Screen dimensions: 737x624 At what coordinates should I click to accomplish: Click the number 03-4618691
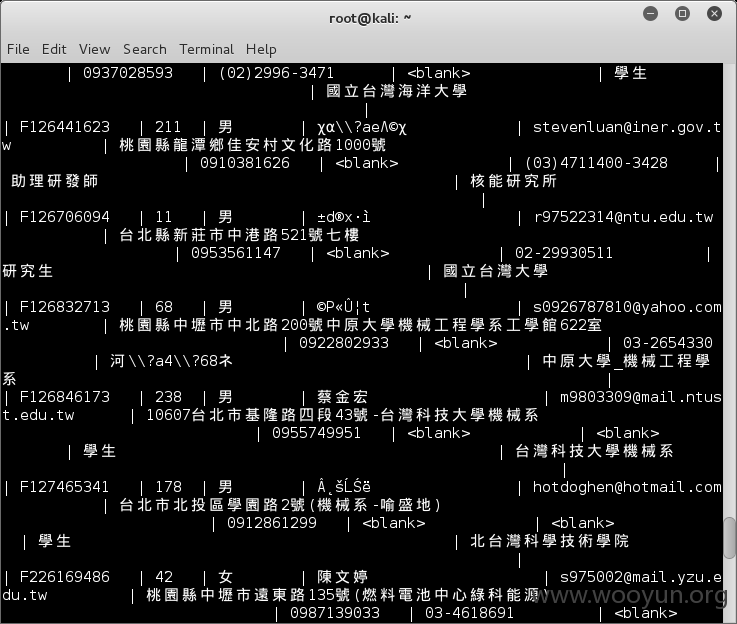click(x=470, y=613)
